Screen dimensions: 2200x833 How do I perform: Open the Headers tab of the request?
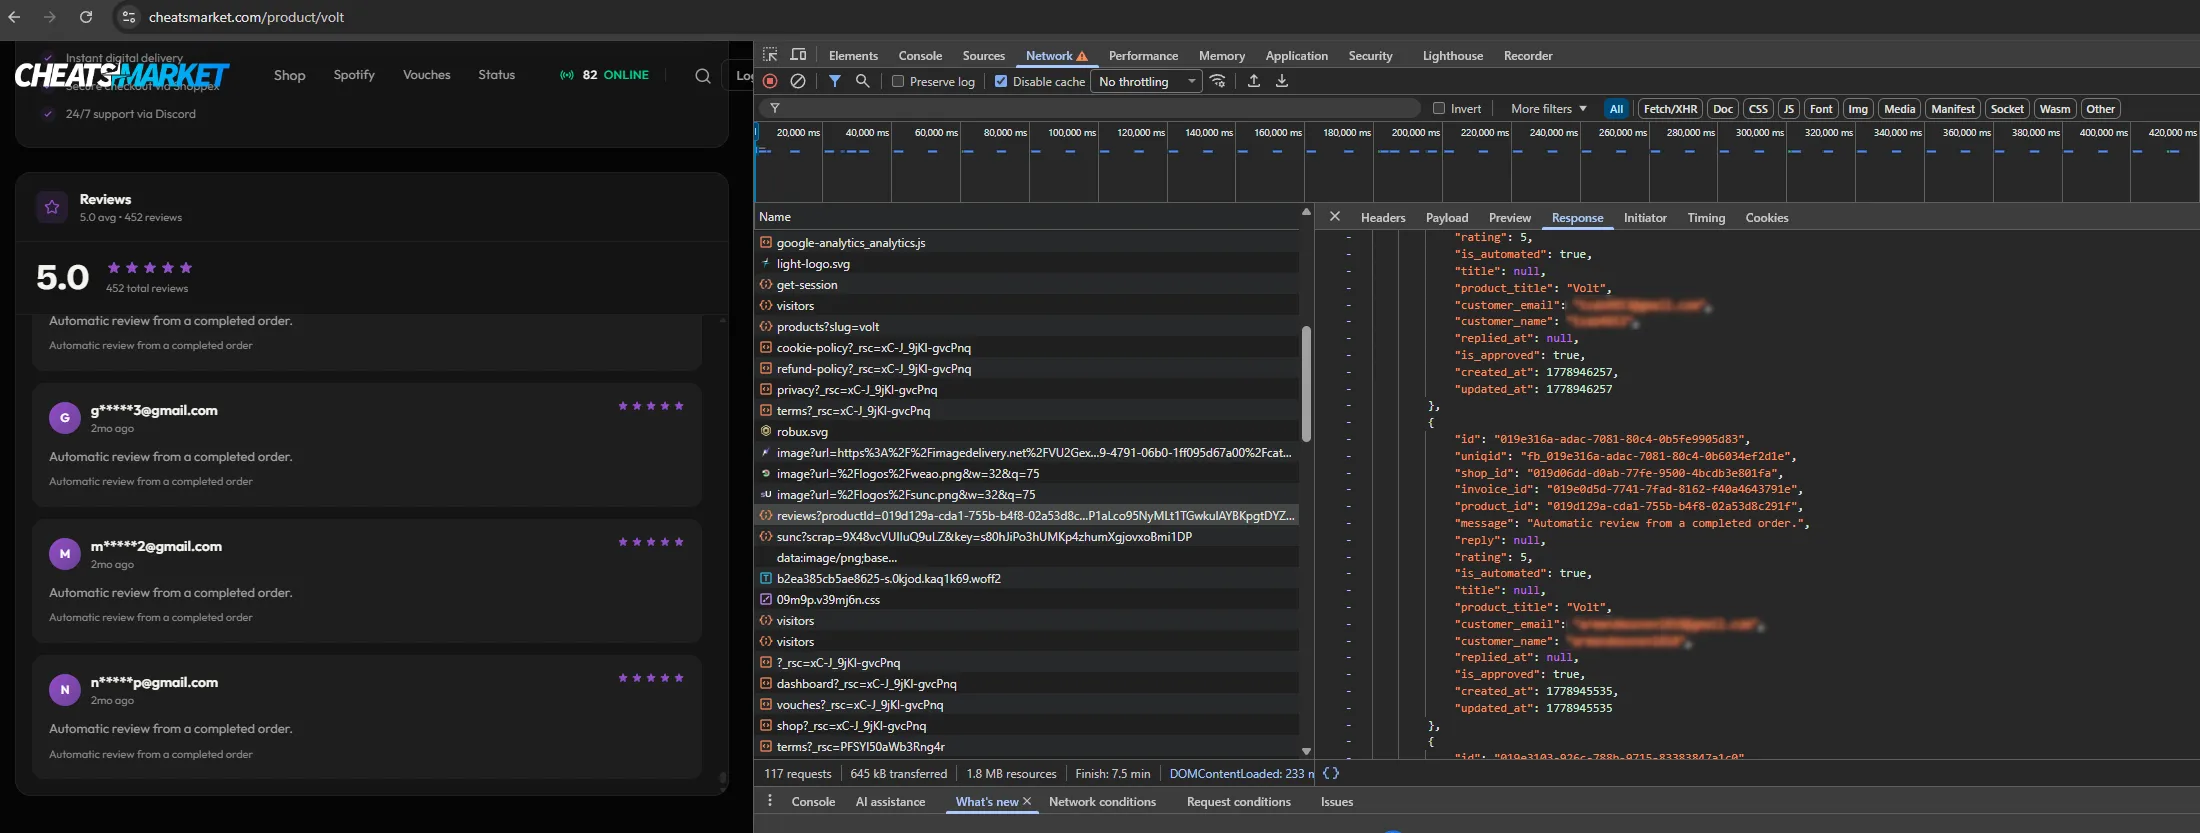[x=1383, y=217]
